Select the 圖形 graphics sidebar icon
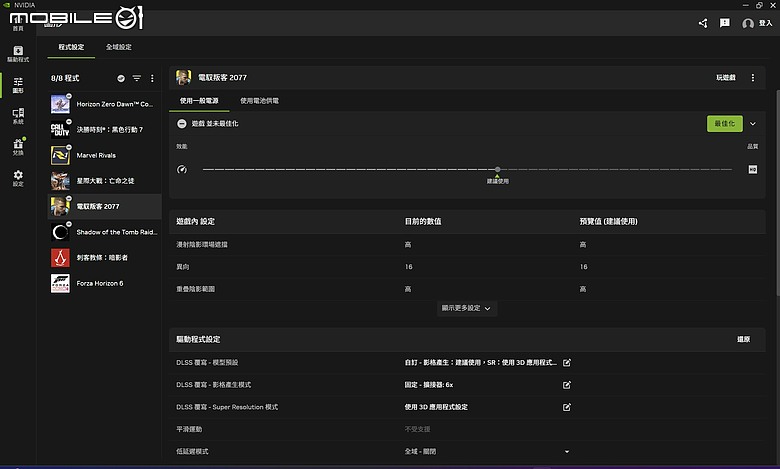Image resolution: width=780 pixels, height=469 pixels. [18, 85]
